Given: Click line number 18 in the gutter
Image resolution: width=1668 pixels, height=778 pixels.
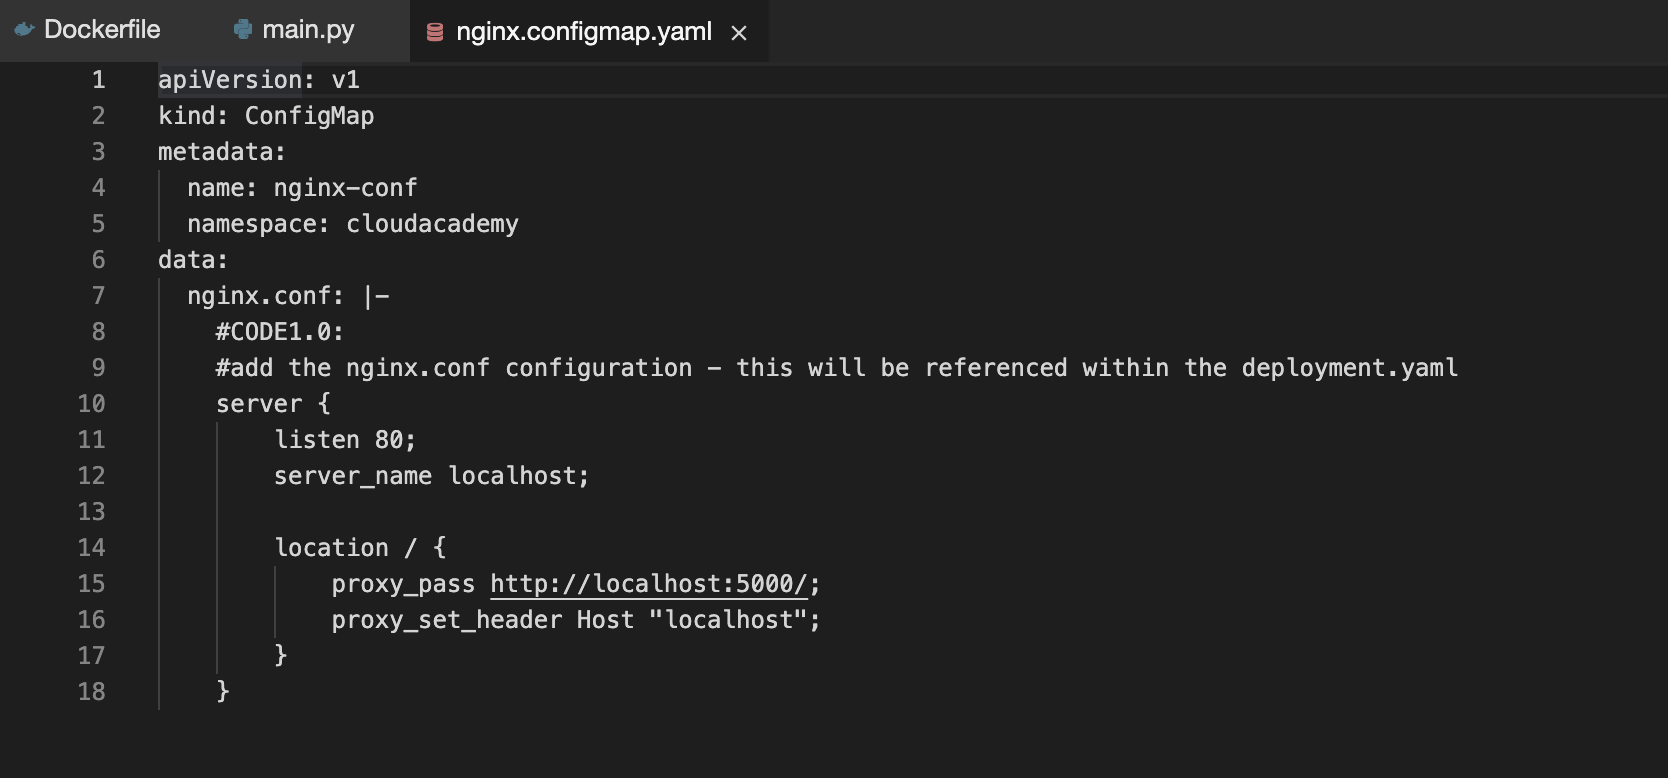Looking at the screenshot, I should 91,692.
